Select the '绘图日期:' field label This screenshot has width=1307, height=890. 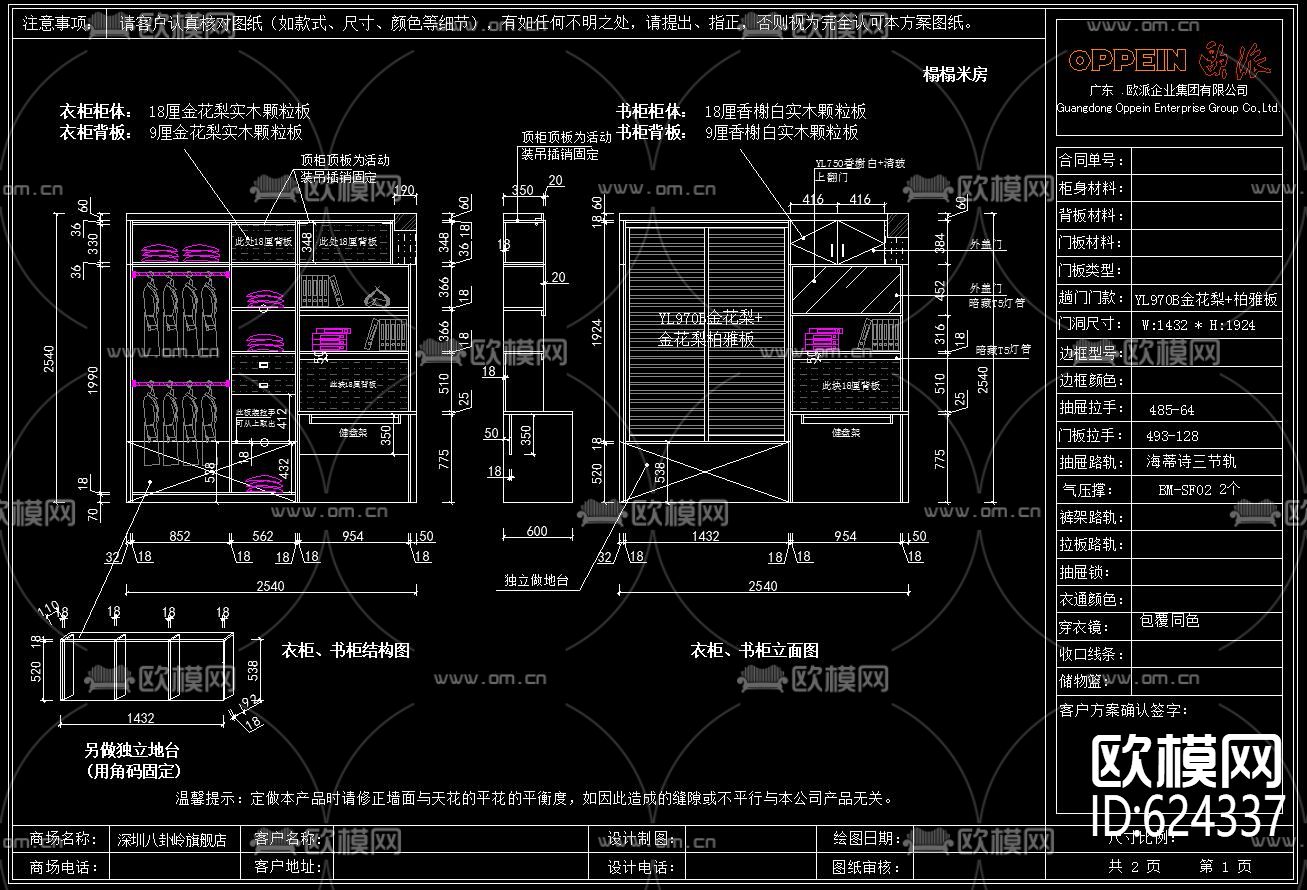coord(867,839)
